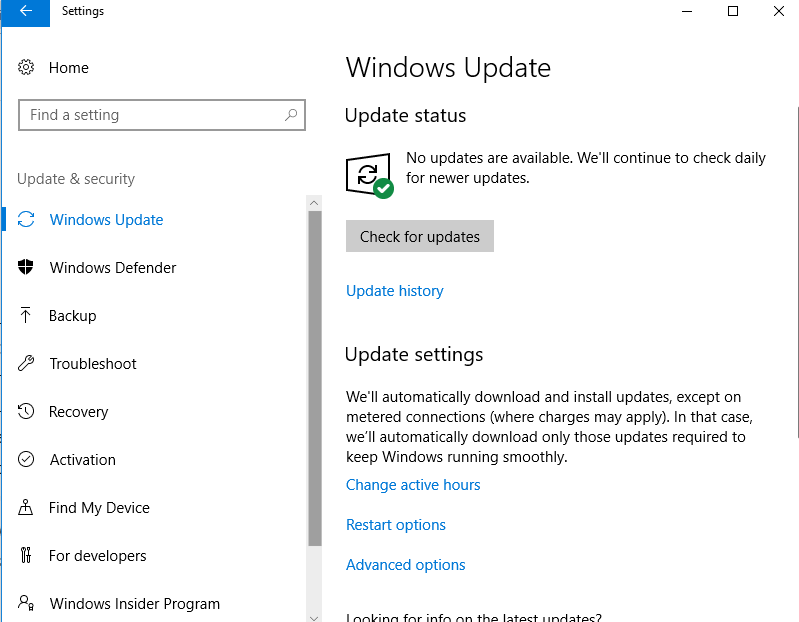Click the Windows Defender shield icon

click(25, 267)
